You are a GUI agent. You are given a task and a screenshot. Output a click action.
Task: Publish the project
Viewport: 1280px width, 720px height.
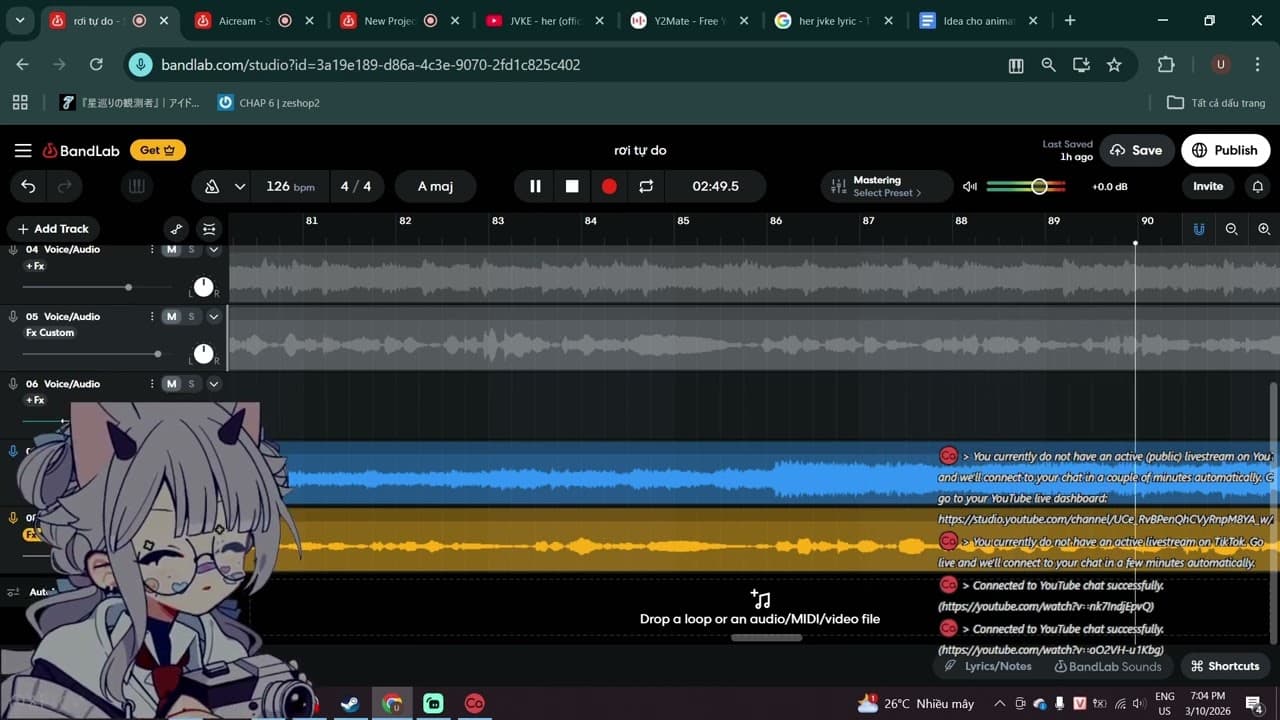tap(1226, 150)
